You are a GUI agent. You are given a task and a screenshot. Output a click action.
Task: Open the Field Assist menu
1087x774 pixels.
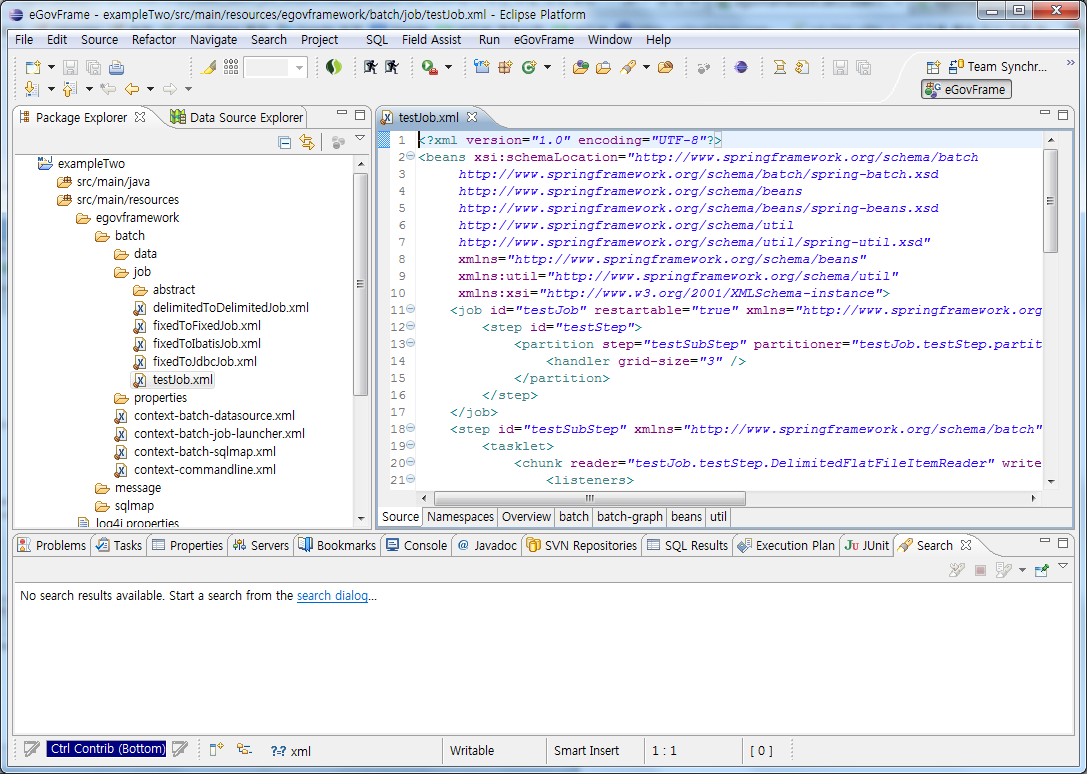[x=431, y=40]
